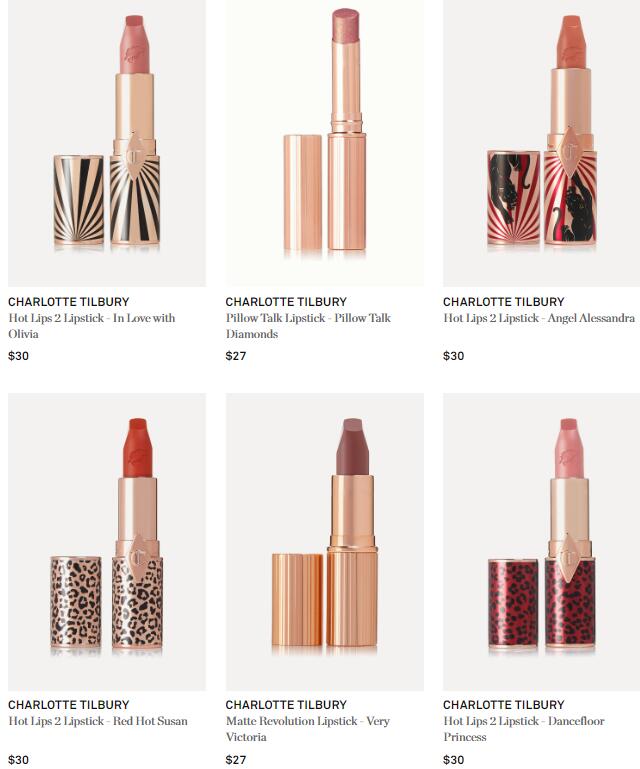The width and height of the screenshot is (640, 769).
Task: Click Hot Lips 2 Lipstick - Angel Alessandra title
Action: pyautogui.click(x=539, y=318)
